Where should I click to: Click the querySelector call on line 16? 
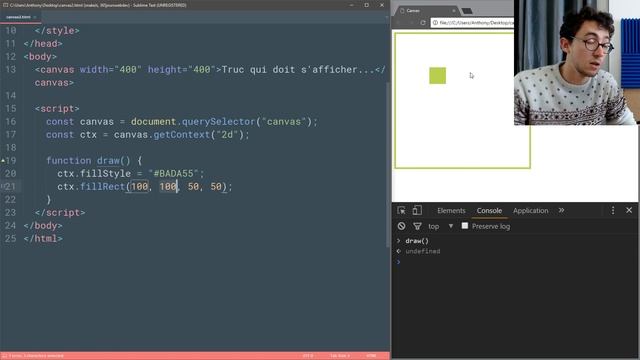click(x=218, y=122)
